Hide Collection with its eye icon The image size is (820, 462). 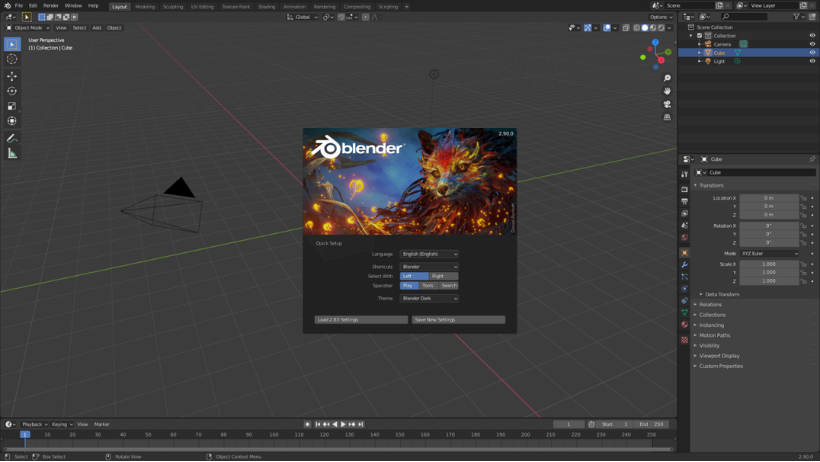coord(812,36)
